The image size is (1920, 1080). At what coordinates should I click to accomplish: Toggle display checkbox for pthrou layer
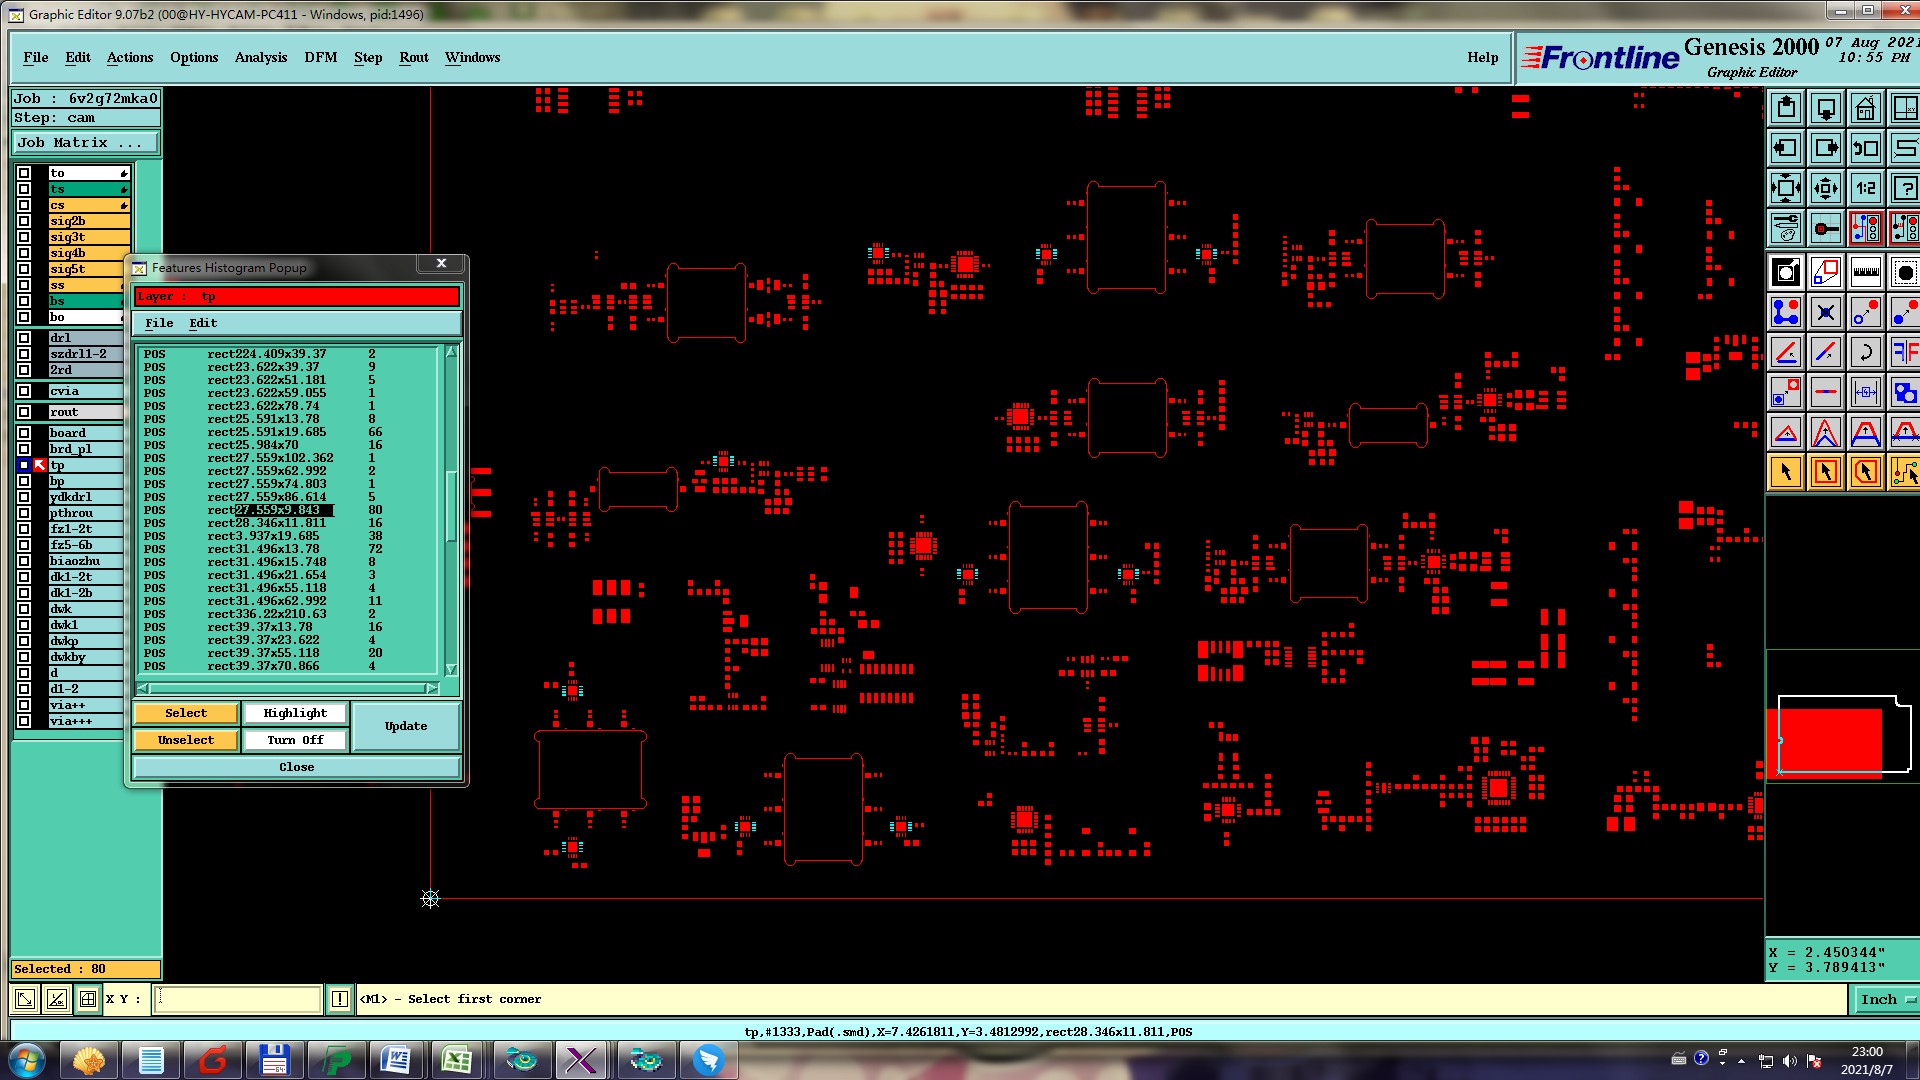point(24,513)
